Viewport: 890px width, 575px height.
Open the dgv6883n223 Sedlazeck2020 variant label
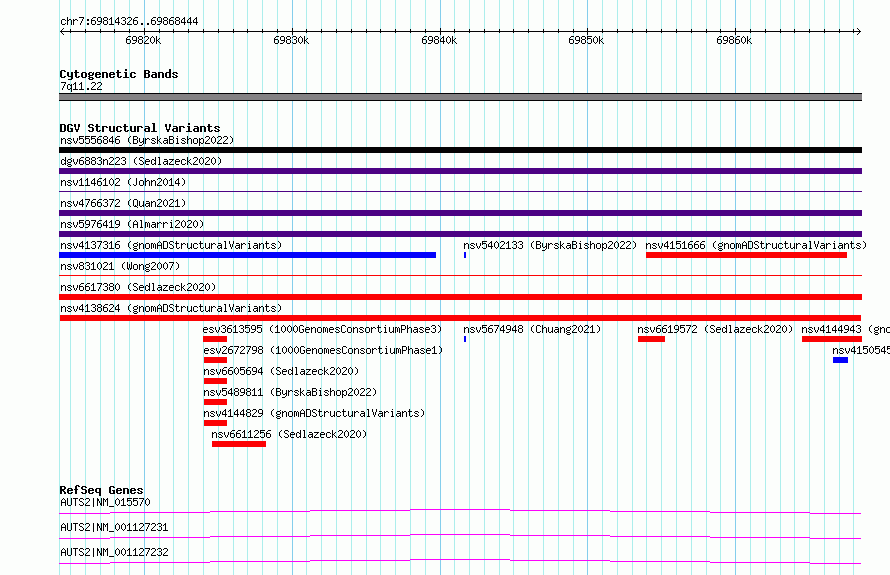[141, 161]
